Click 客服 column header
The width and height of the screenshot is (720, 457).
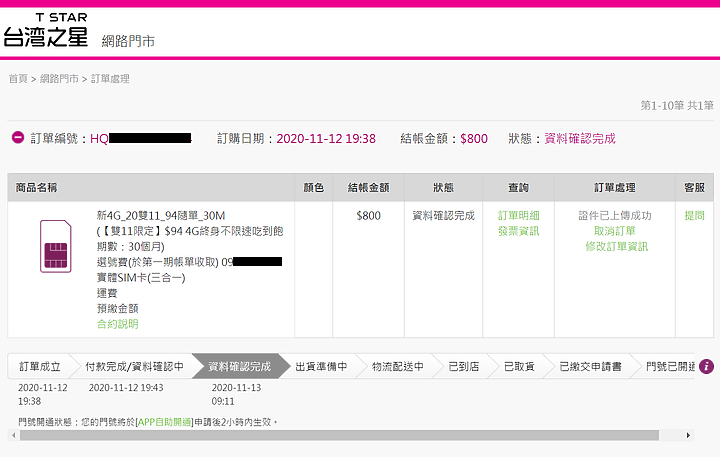tap(694, 187)
